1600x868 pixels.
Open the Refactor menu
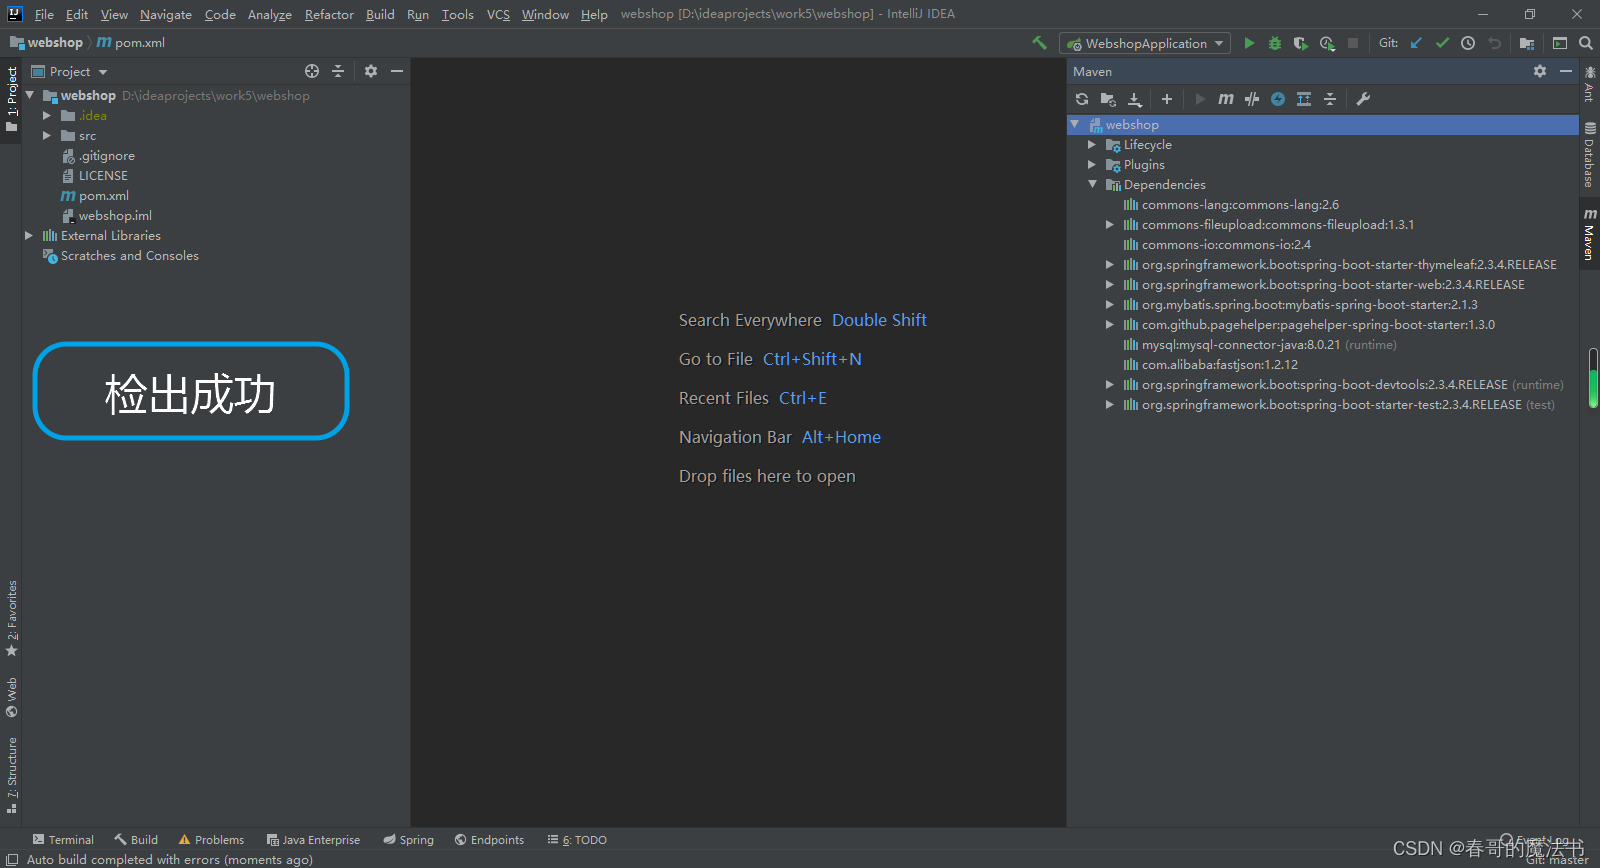pos(329,14)
